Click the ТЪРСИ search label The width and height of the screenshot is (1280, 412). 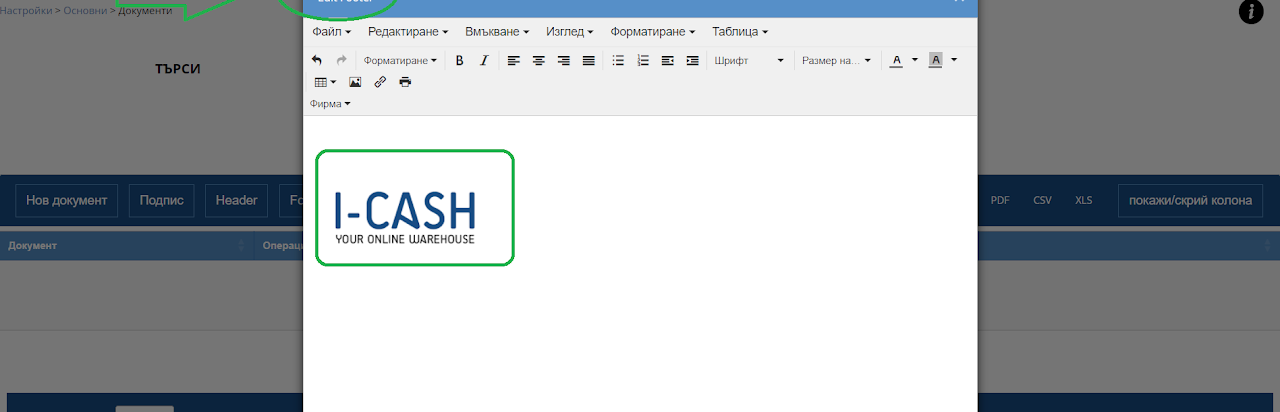pos(178,69)
